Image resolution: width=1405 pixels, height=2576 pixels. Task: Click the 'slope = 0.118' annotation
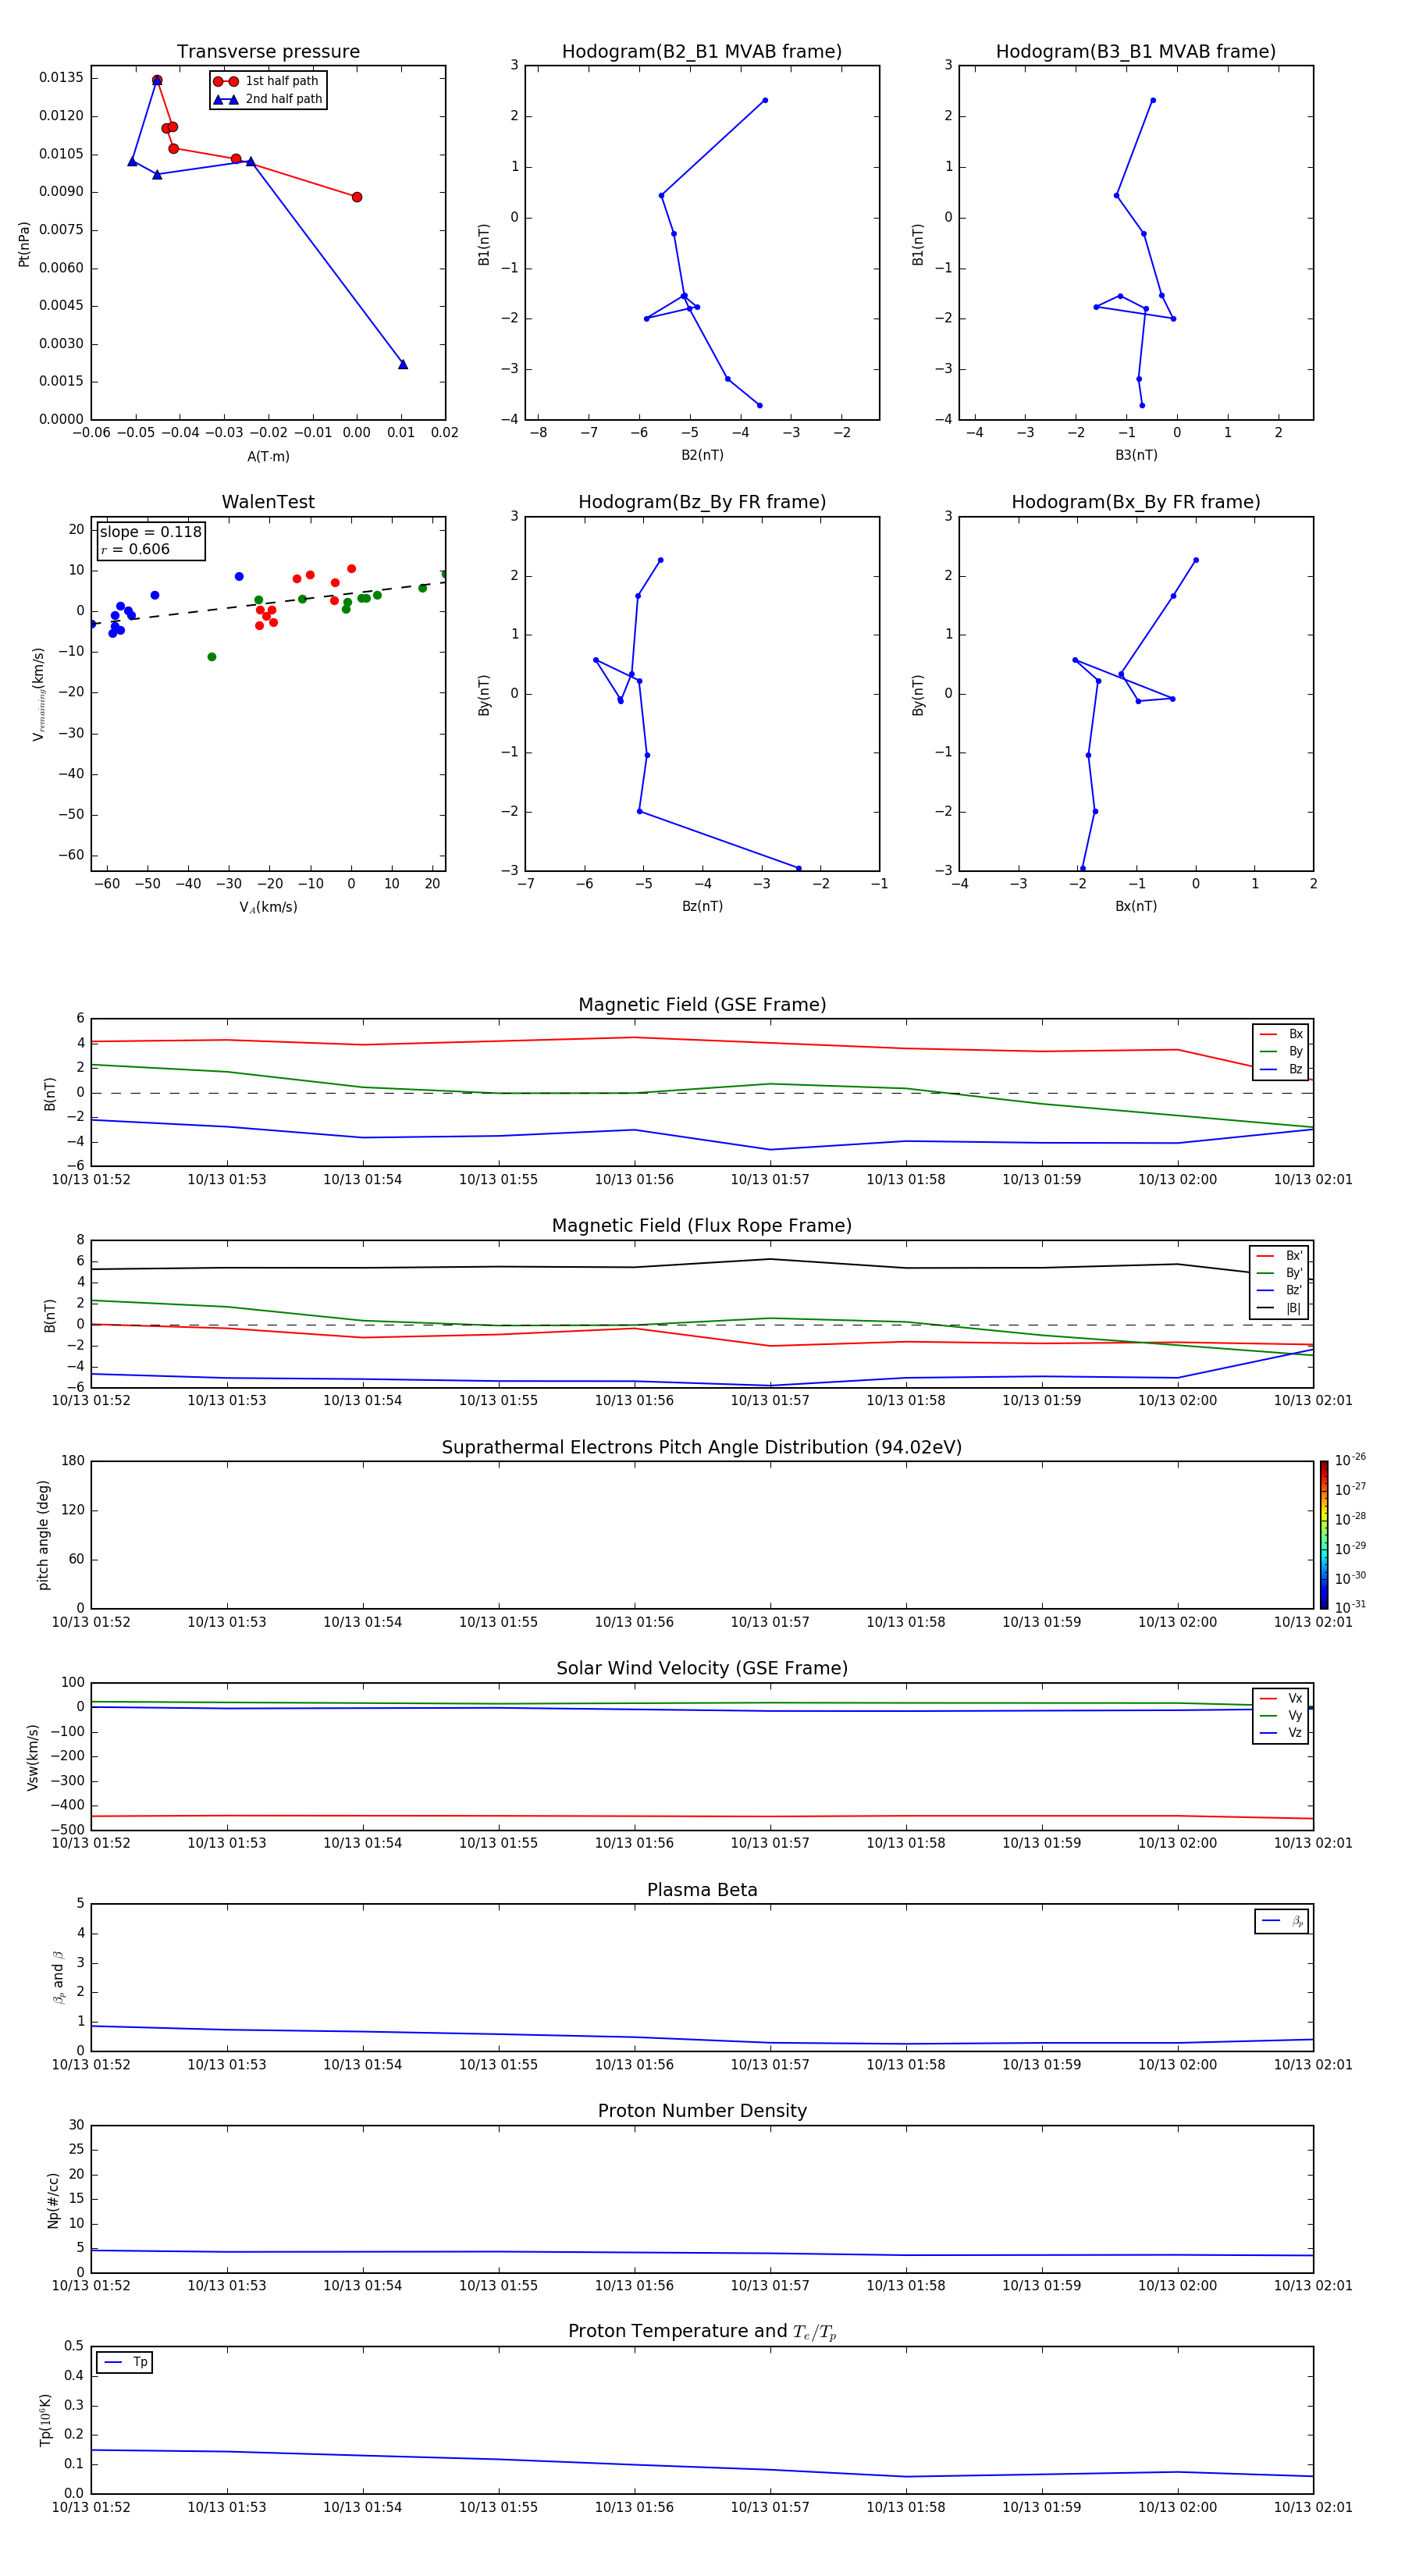(151, 532)
